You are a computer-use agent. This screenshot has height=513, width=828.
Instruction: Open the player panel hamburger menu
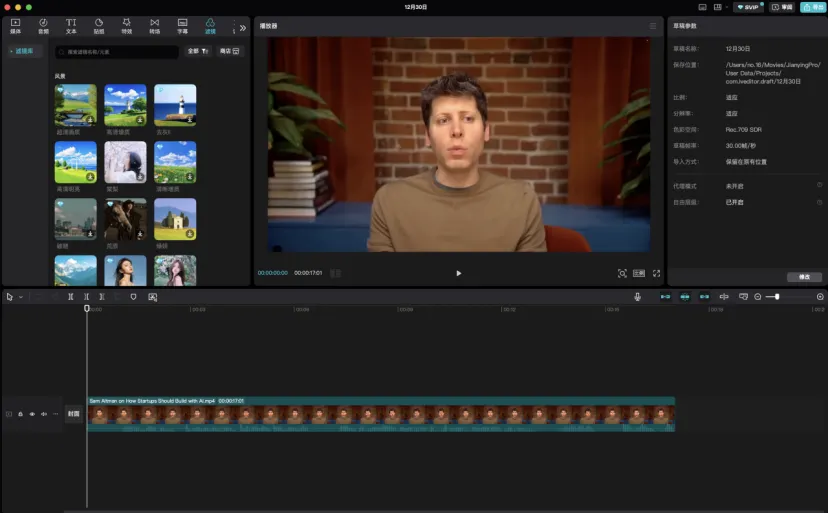[653, 26]
